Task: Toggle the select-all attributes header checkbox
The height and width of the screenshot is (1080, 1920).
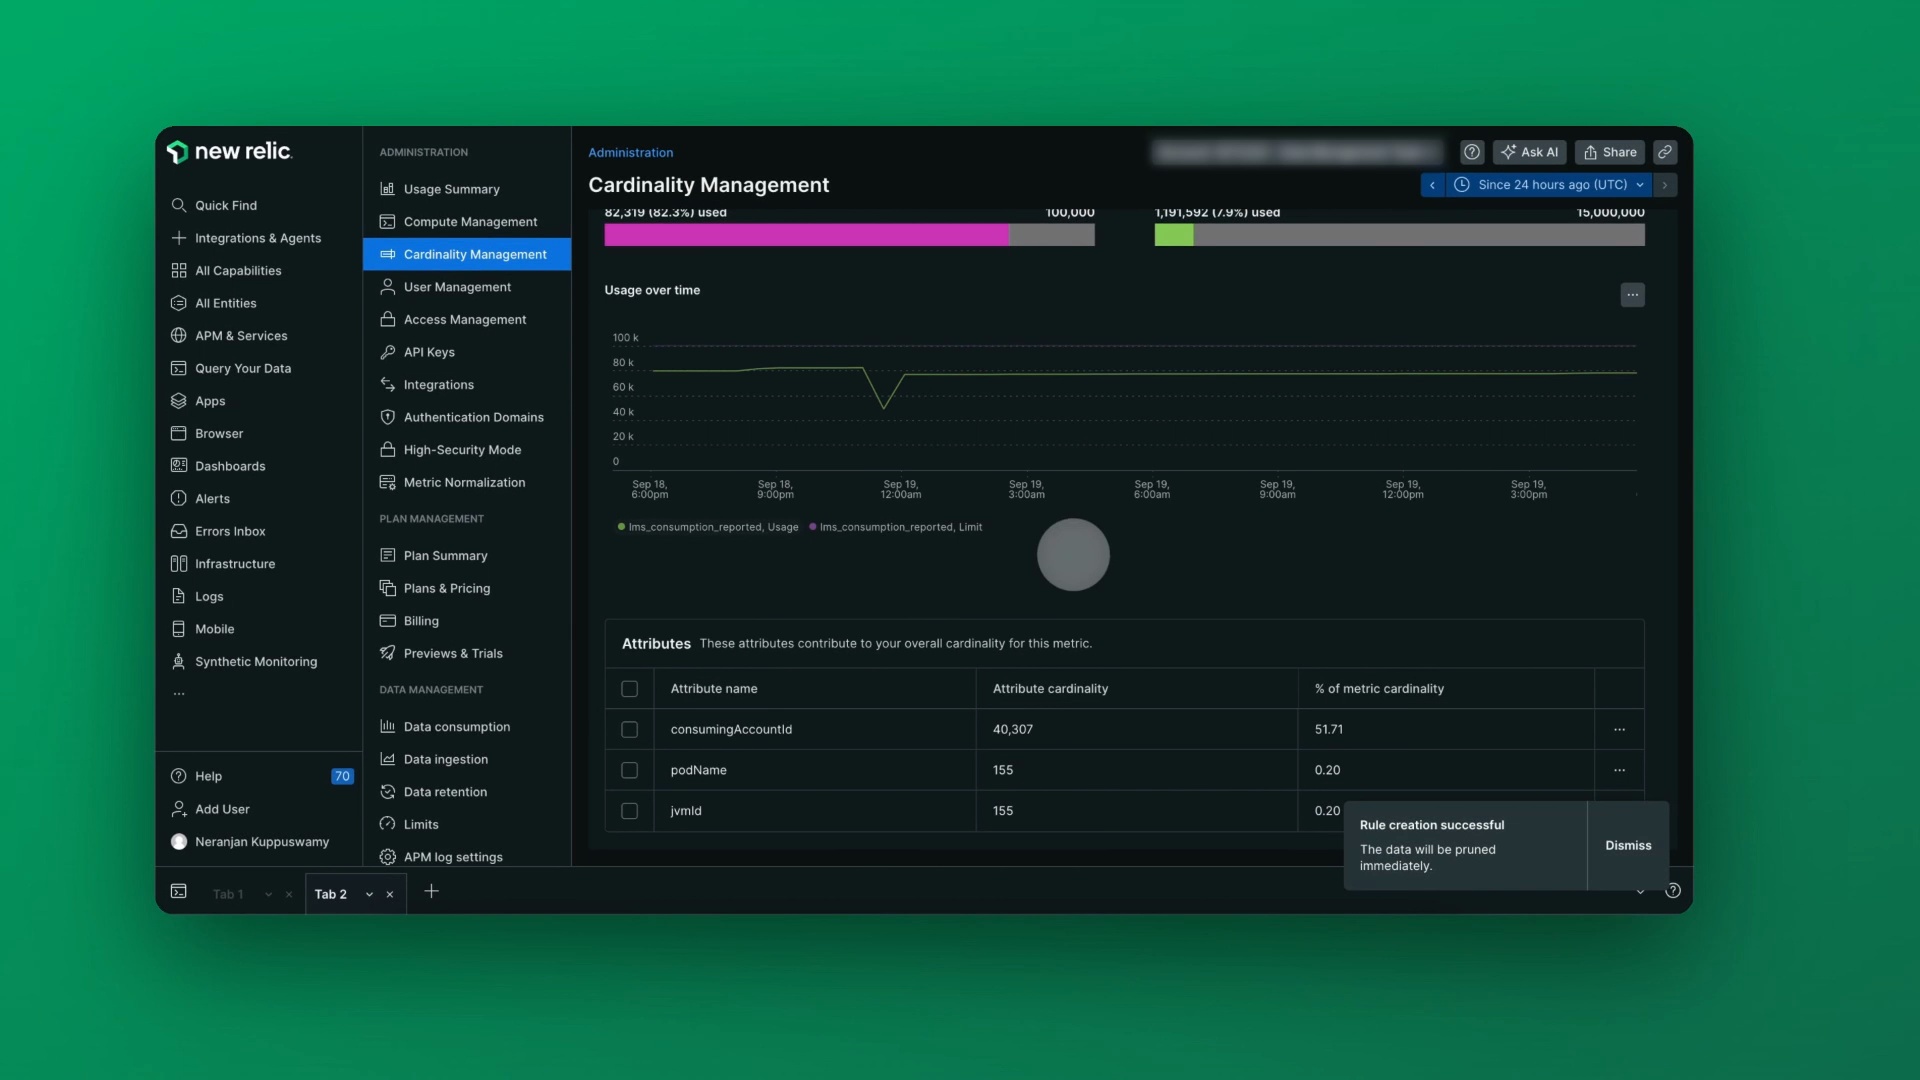Action: [629, 688]
